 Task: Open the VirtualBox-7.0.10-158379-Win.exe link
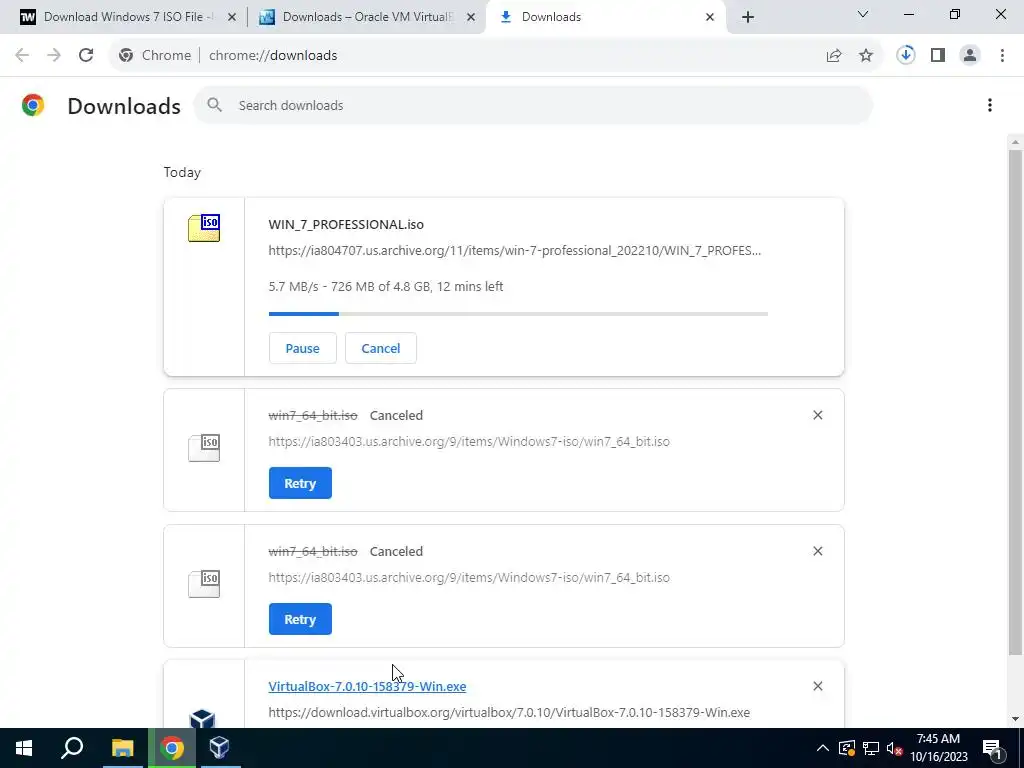[367, 686]
